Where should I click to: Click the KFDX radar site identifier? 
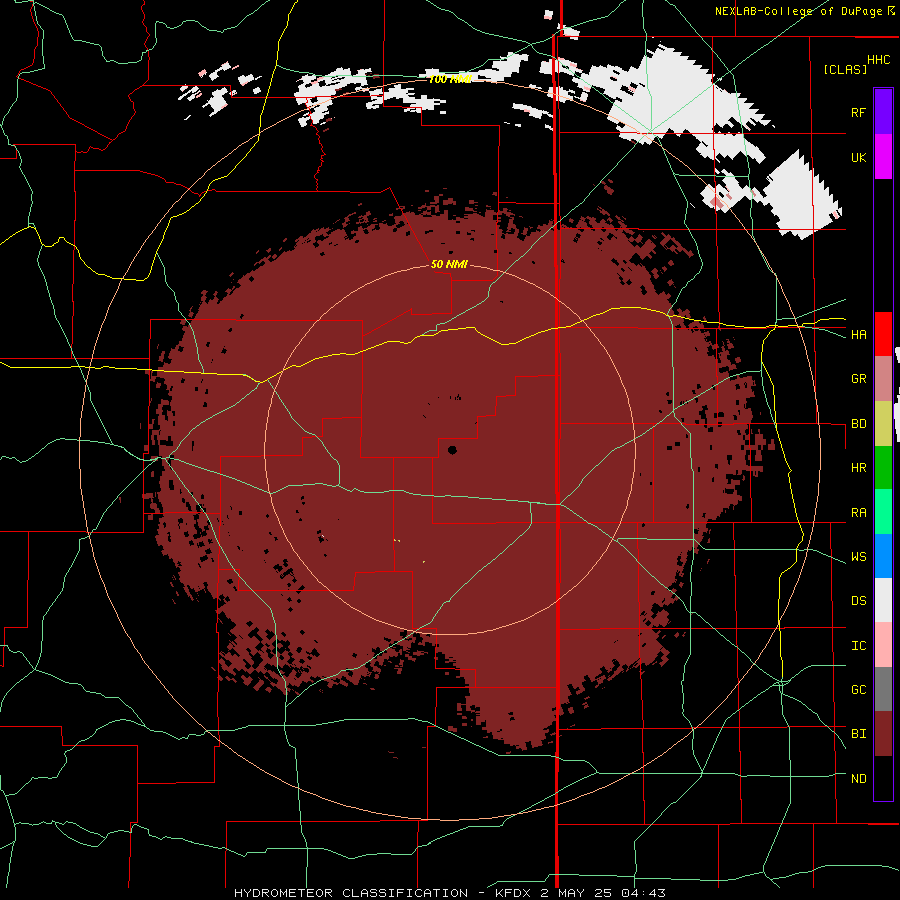click(514, 893)
